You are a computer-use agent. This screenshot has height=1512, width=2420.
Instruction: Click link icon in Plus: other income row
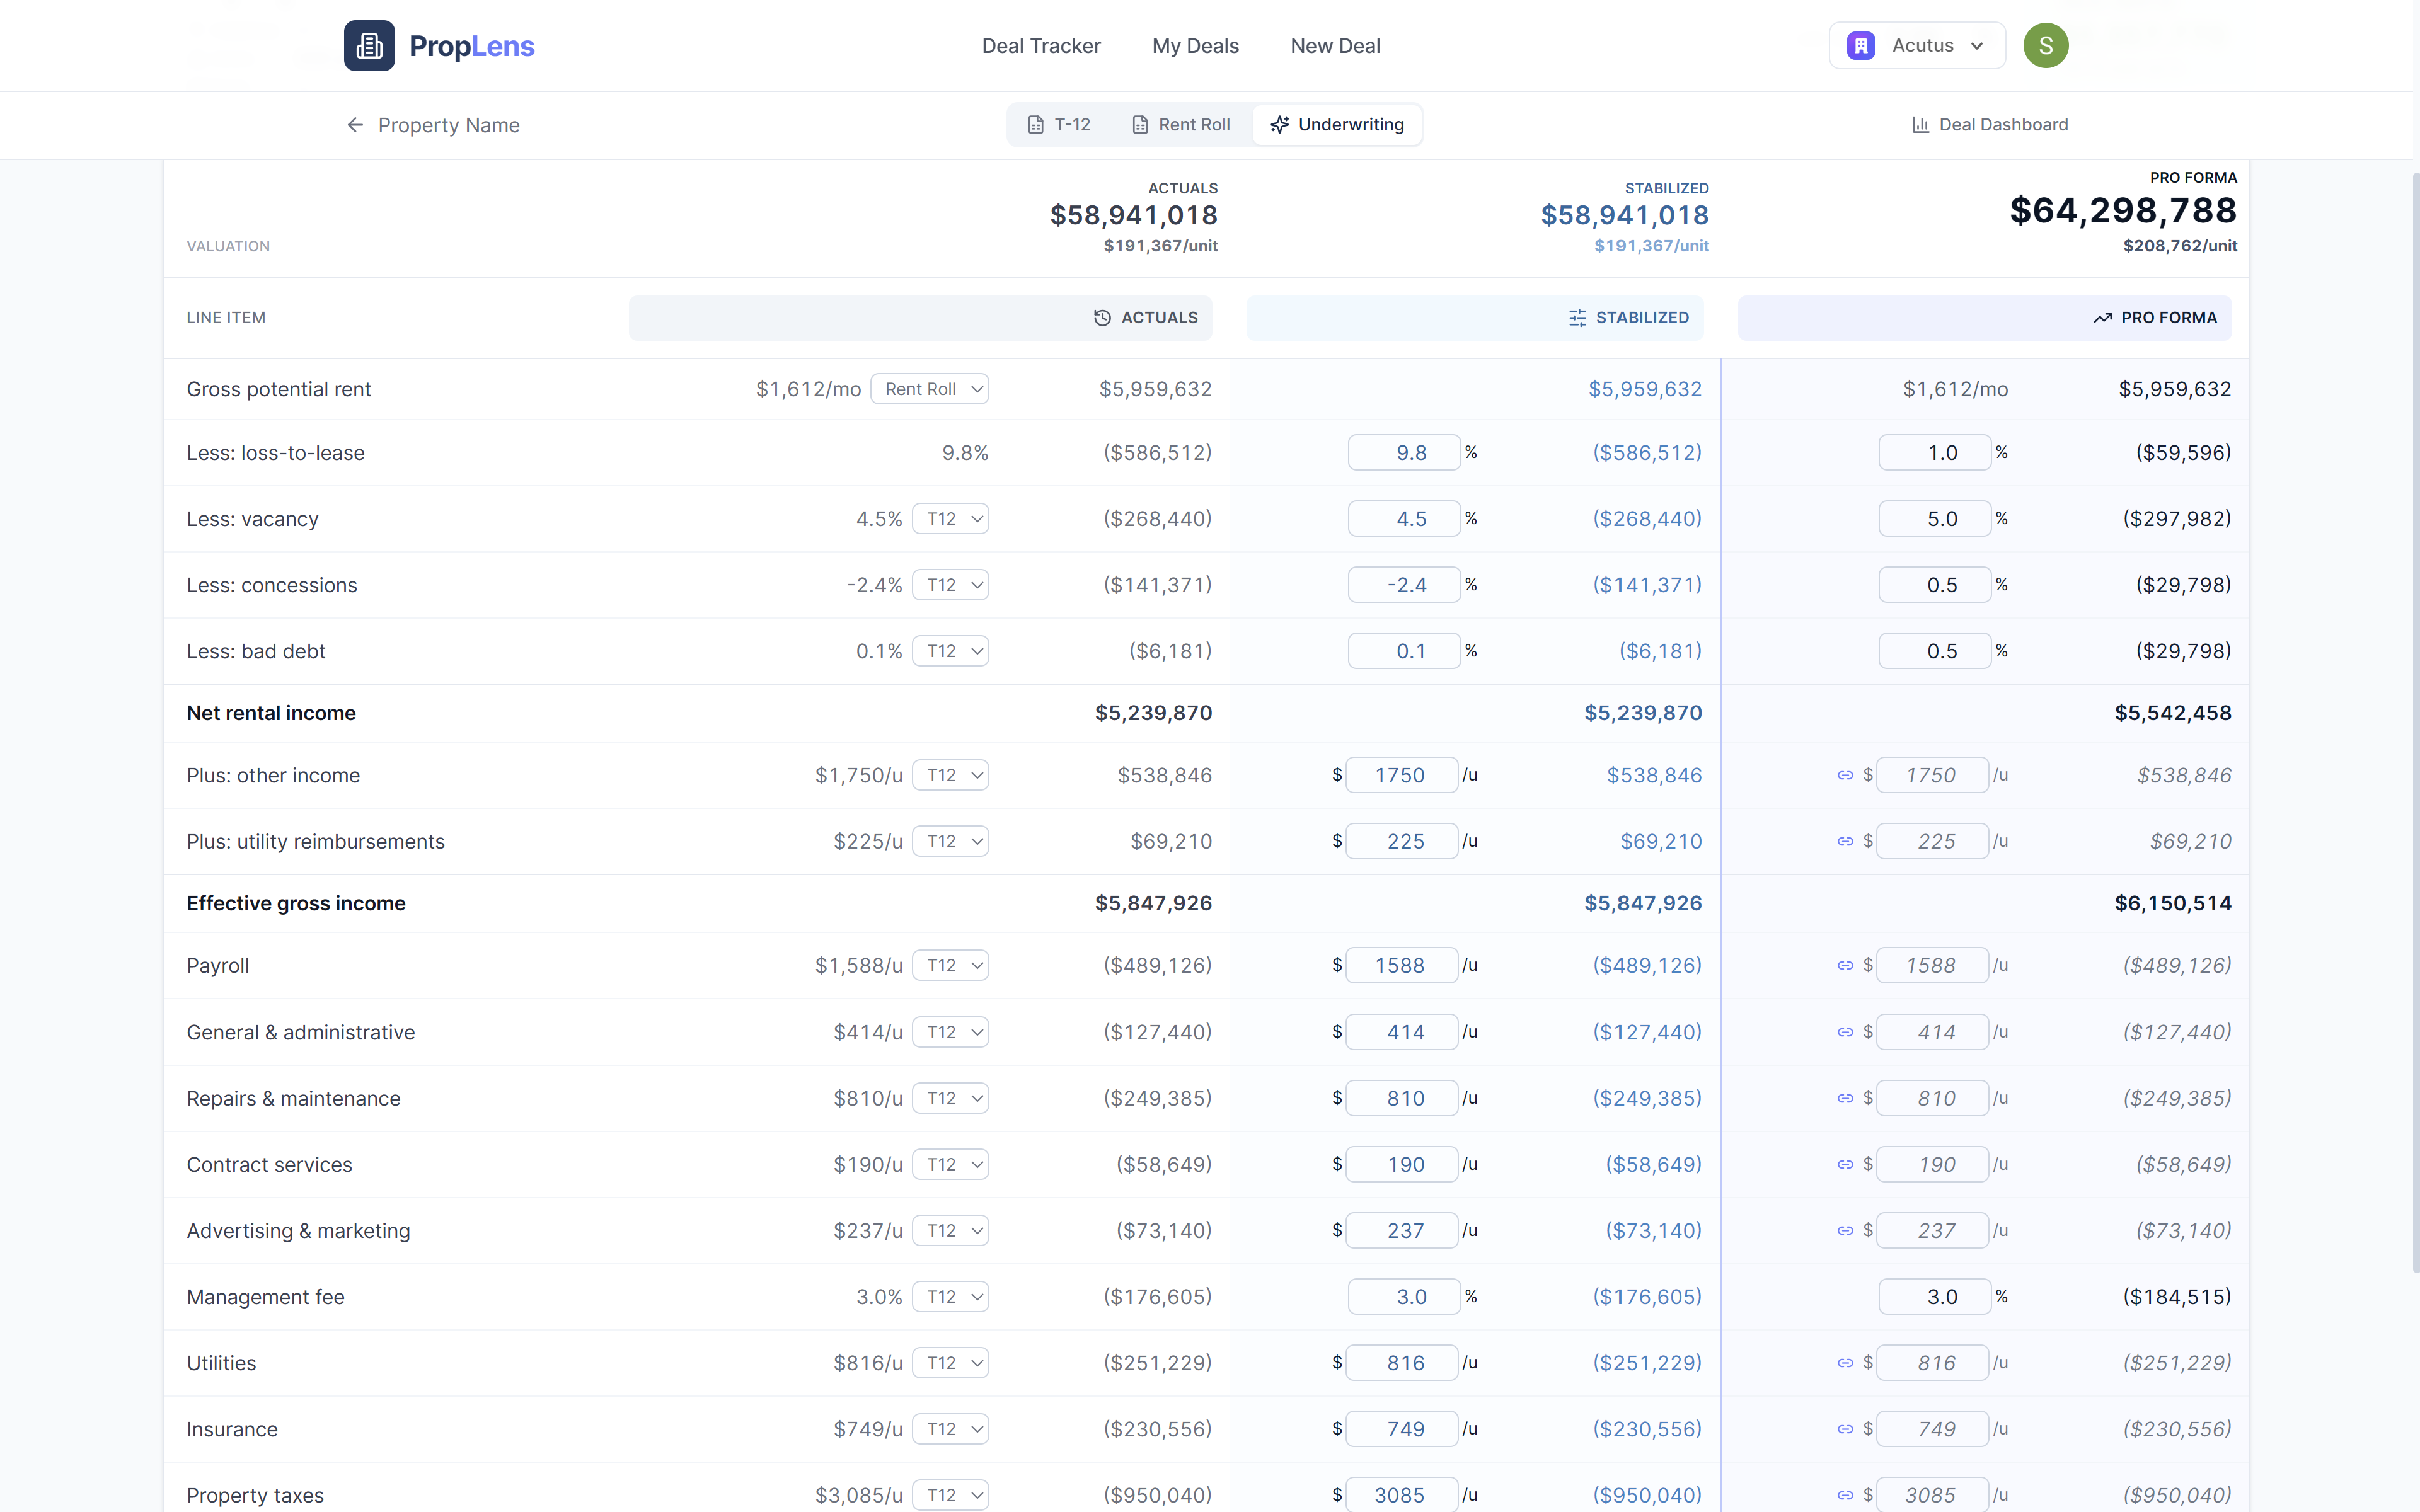(1845, 776)
